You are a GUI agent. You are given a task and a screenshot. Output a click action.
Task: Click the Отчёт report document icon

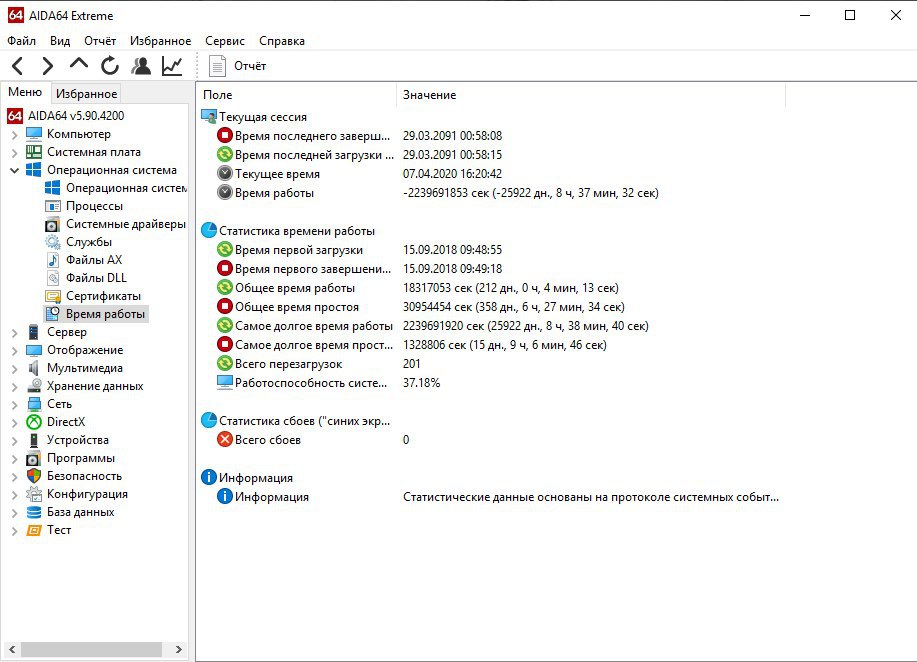[x=218, y=66]
